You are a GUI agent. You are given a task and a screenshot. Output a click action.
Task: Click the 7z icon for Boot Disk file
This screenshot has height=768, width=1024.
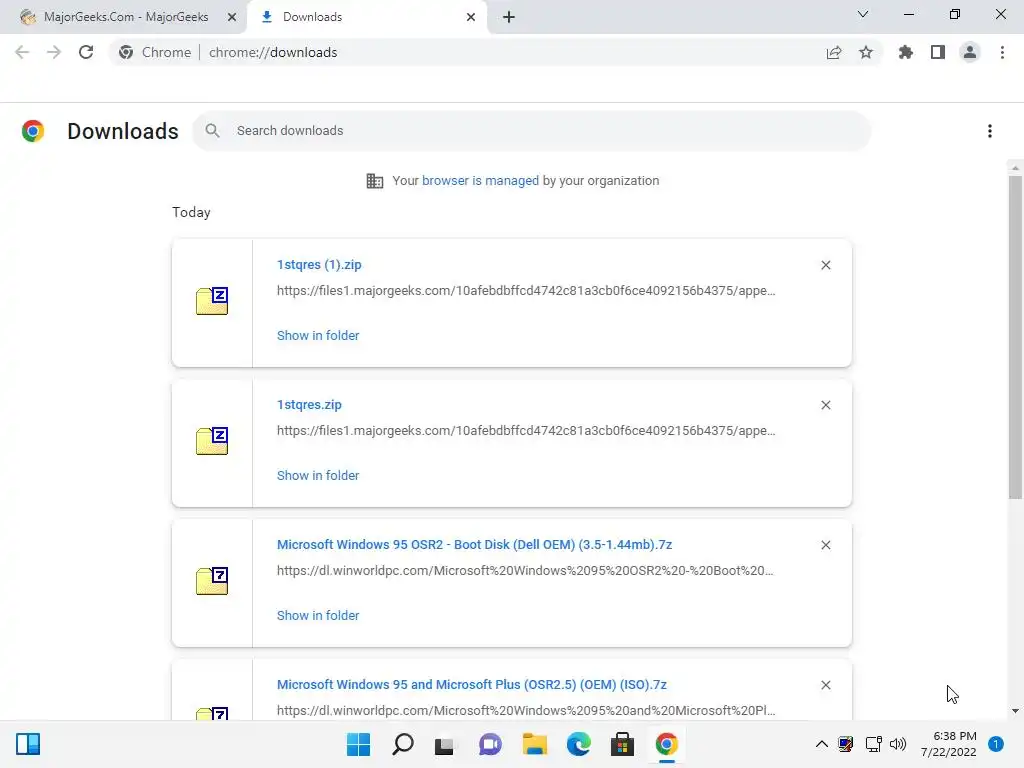[x=212, y=581]
